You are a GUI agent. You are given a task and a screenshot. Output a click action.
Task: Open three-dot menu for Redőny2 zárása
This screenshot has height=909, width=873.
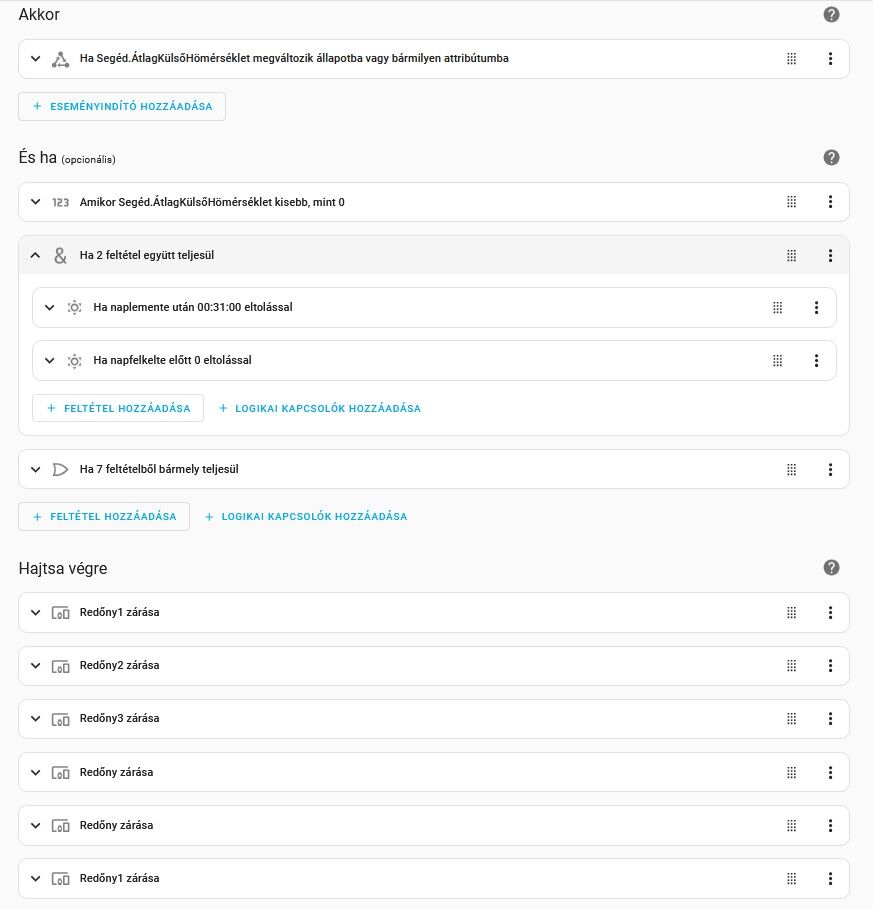(830, 666)
